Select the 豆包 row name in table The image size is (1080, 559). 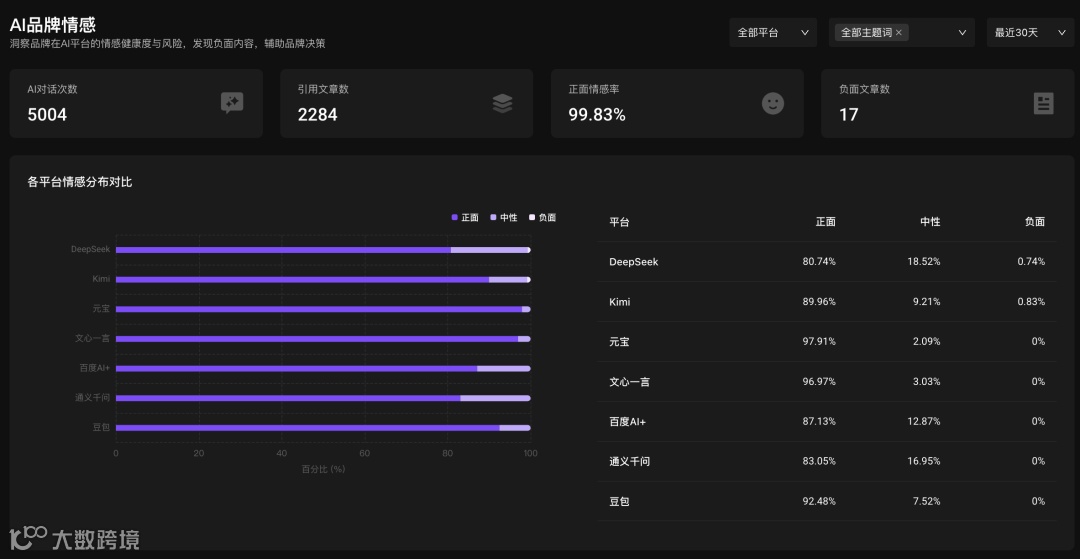(x=619, y=501)
